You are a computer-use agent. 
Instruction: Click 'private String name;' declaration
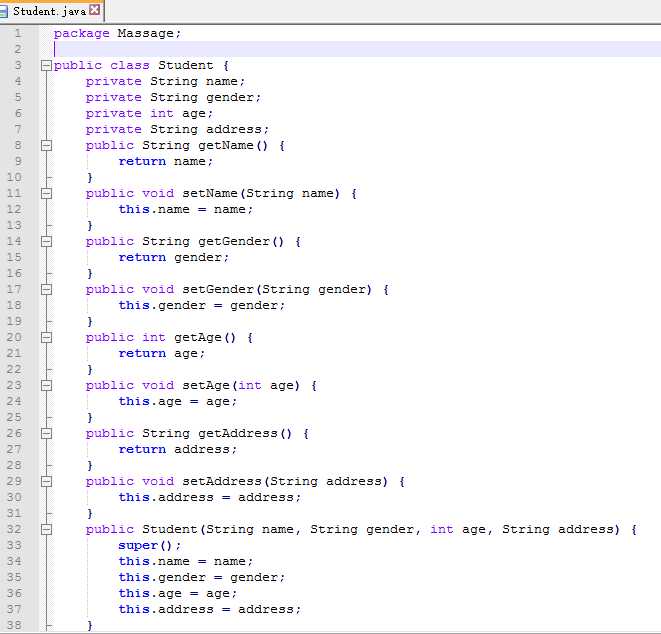(165, 81)
